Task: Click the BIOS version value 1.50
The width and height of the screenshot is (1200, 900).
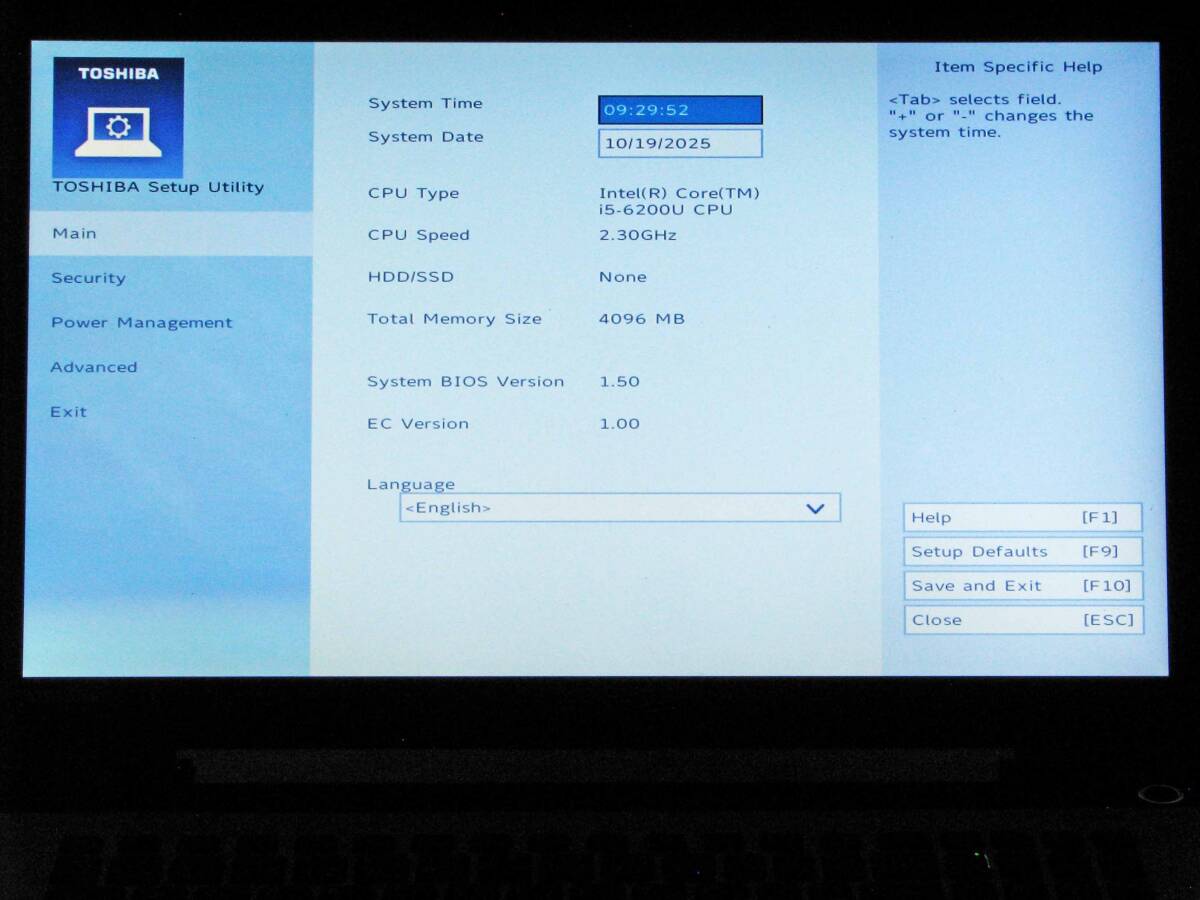Action: (x=619, y=381)
